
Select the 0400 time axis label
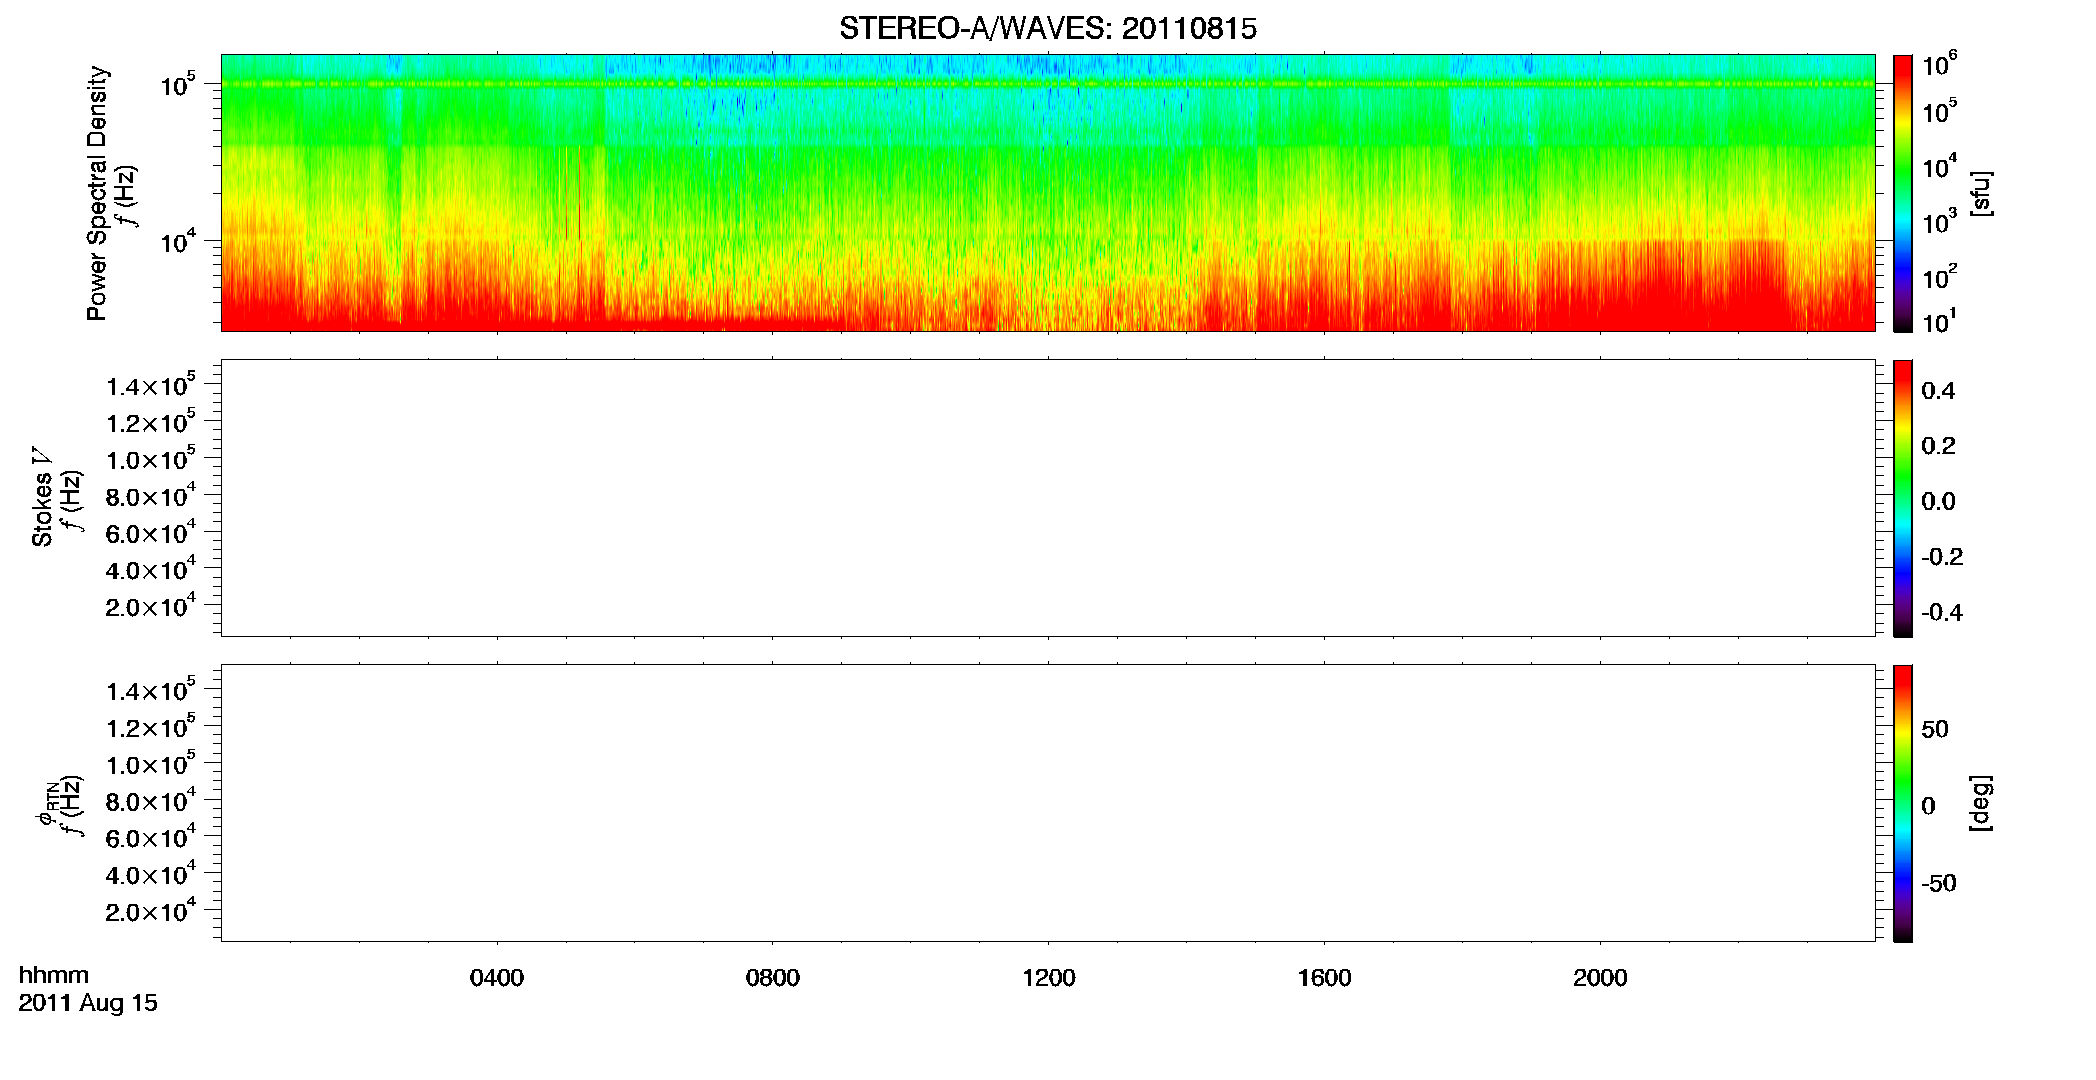pyautogui.click(x=497, y=978)
